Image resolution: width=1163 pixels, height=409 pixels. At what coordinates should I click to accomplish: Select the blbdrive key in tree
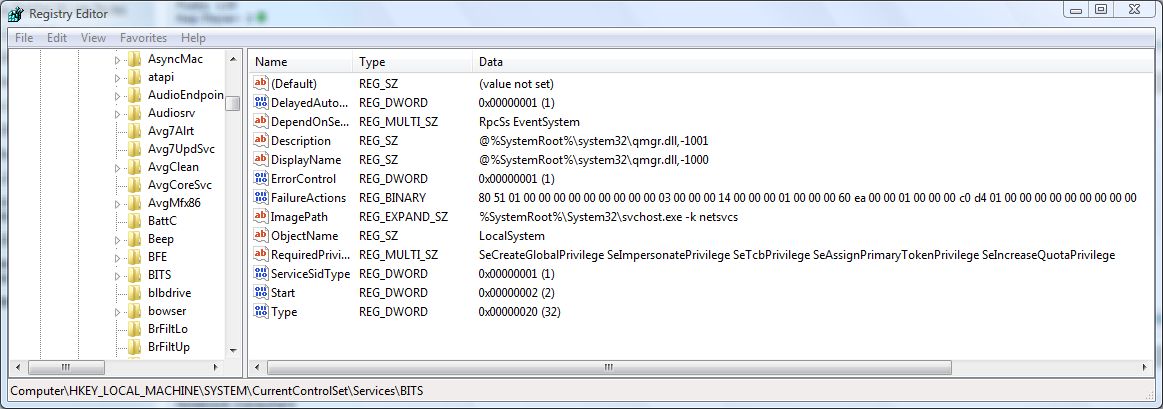[169, 292]
